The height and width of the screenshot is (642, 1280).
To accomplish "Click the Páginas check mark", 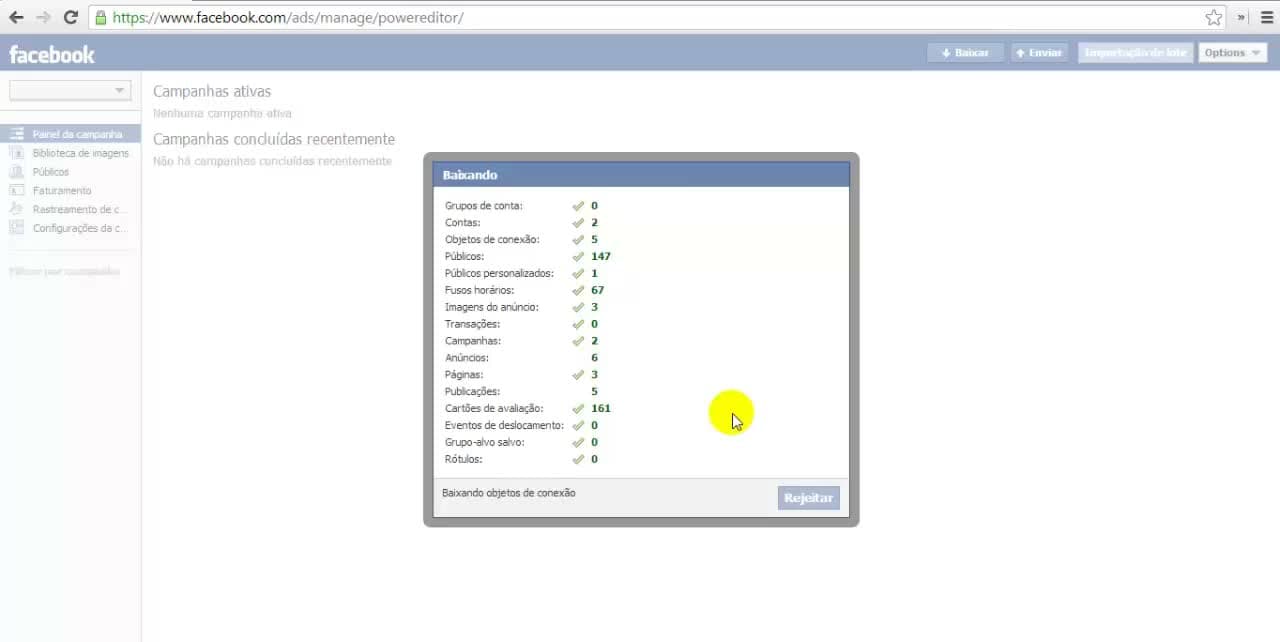I will [578, 375].
